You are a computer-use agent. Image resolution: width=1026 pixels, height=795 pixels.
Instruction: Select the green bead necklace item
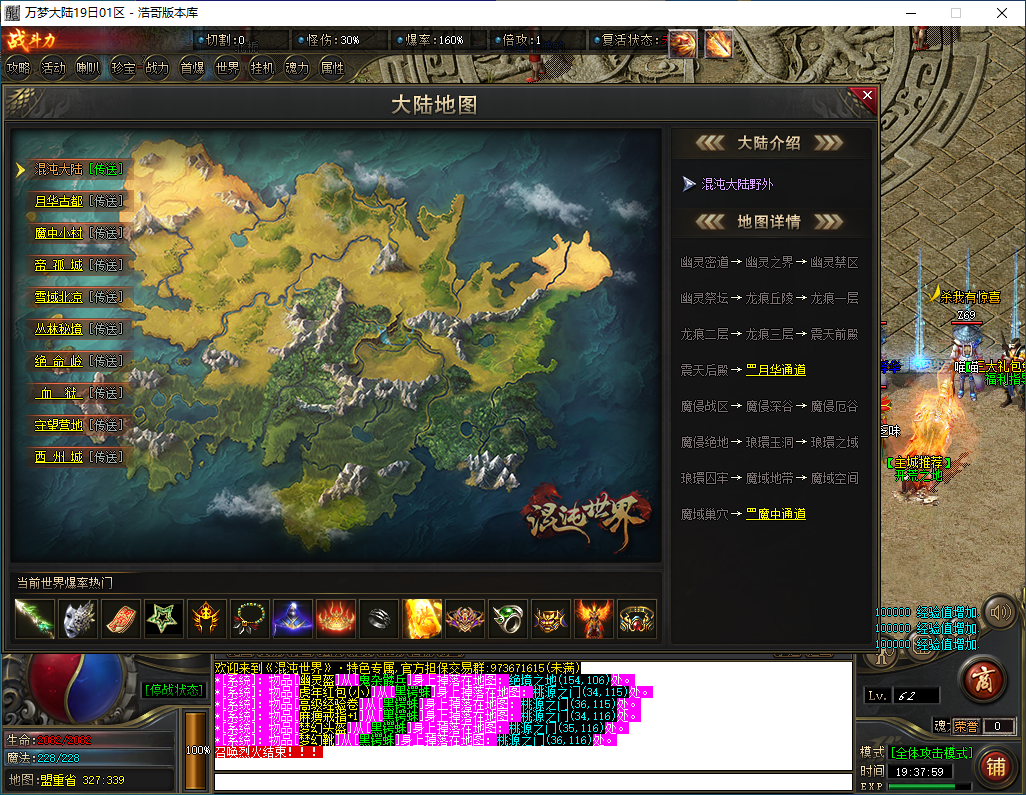[x=250, y=618]
